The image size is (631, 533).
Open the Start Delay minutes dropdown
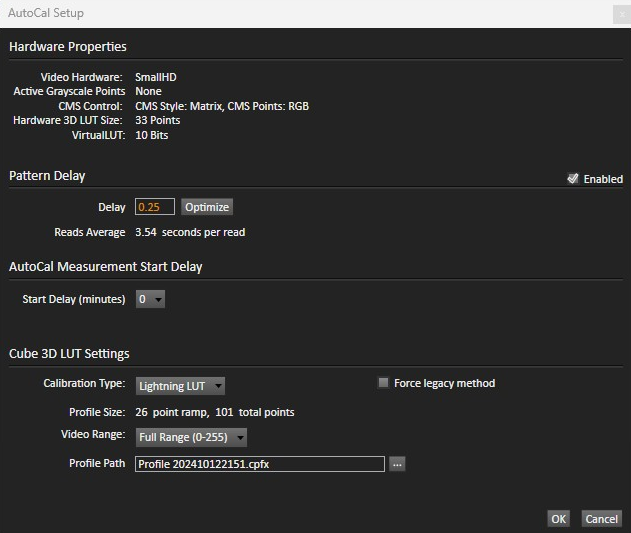point(150,299)
